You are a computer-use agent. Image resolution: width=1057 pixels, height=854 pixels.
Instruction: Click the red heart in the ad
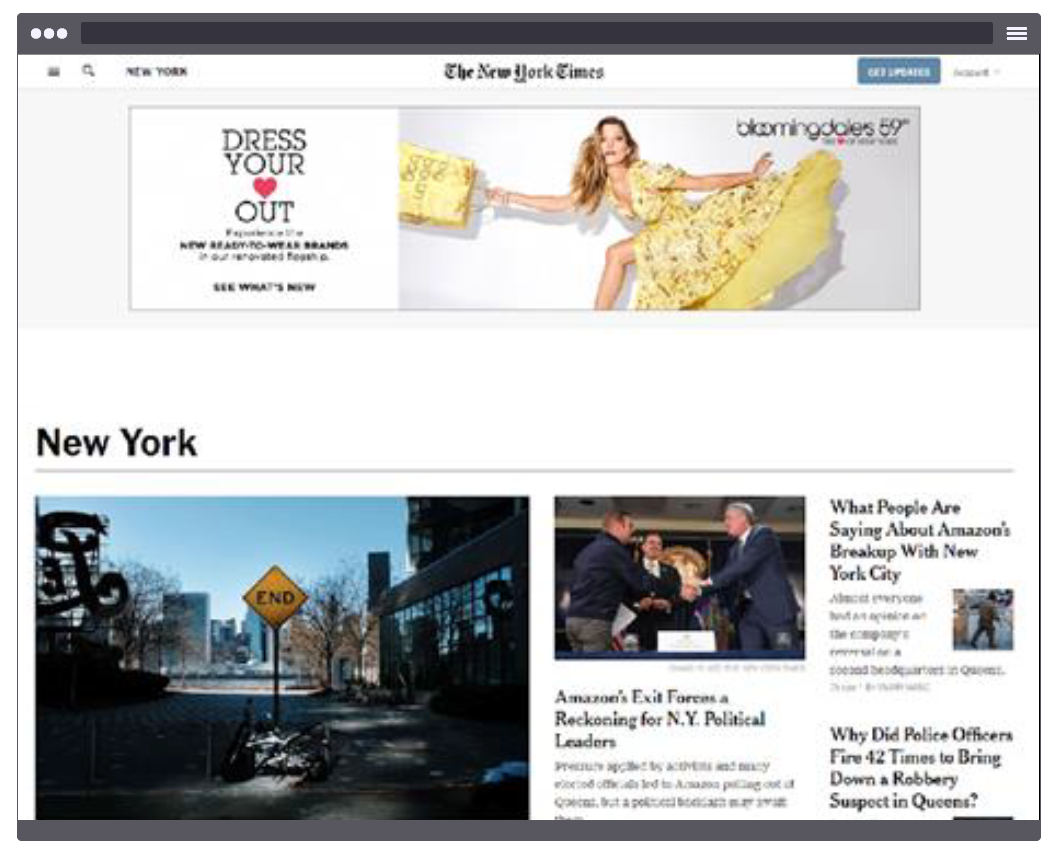click(x=264, y=187)
